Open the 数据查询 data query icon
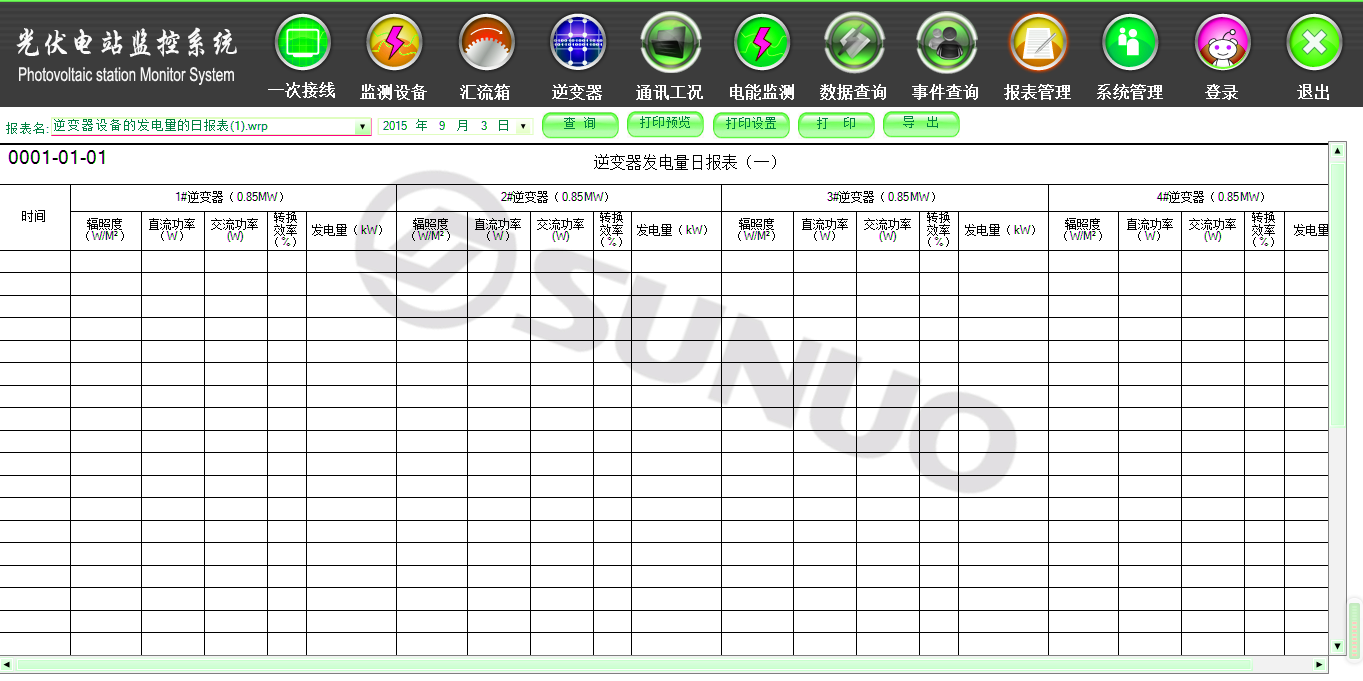This screenshot has width=1363, height=681. click(853, 43)
